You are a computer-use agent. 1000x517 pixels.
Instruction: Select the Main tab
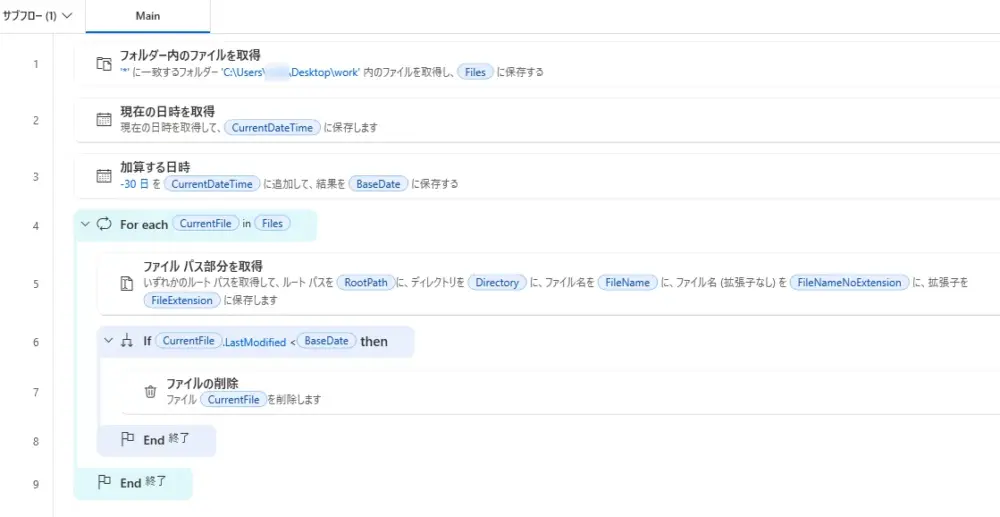click(x=148, y=16)
